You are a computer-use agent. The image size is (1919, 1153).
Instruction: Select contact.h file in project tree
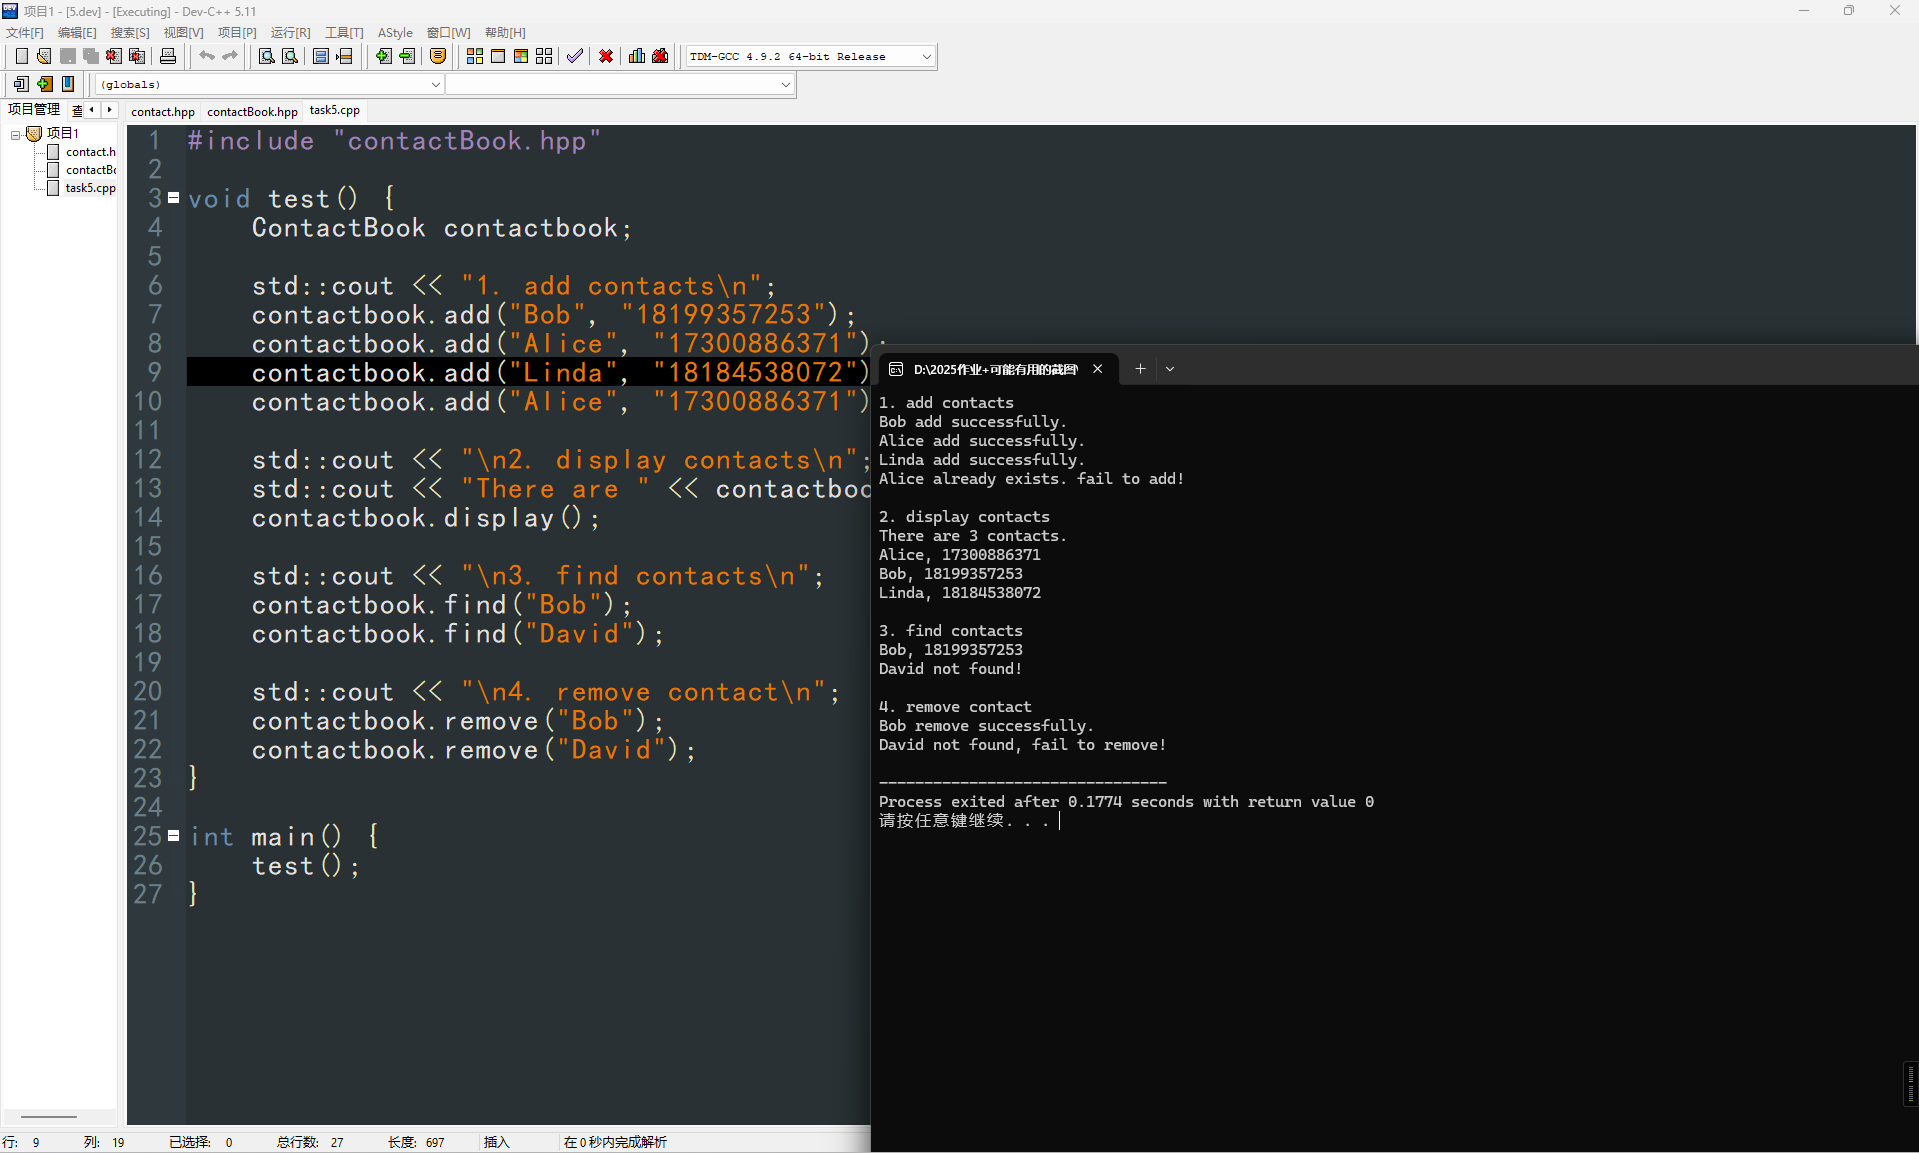click(x=91, y=152)
